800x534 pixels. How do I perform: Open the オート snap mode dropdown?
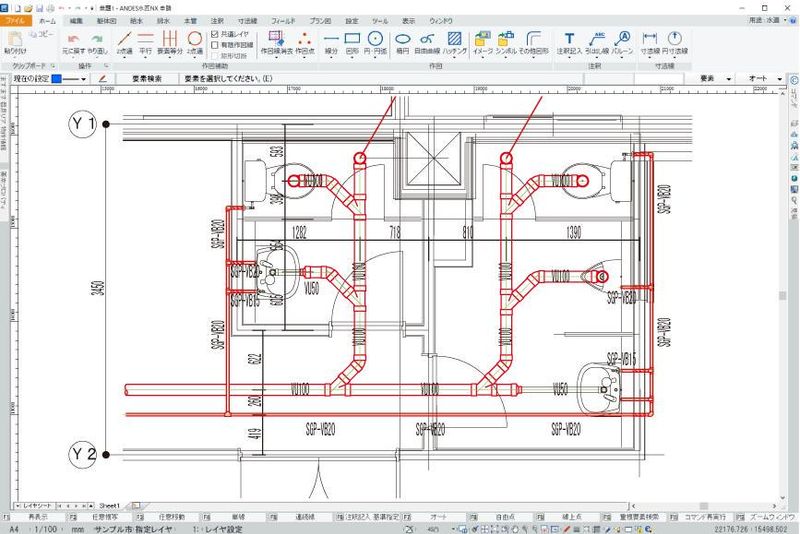coord(764,79)
